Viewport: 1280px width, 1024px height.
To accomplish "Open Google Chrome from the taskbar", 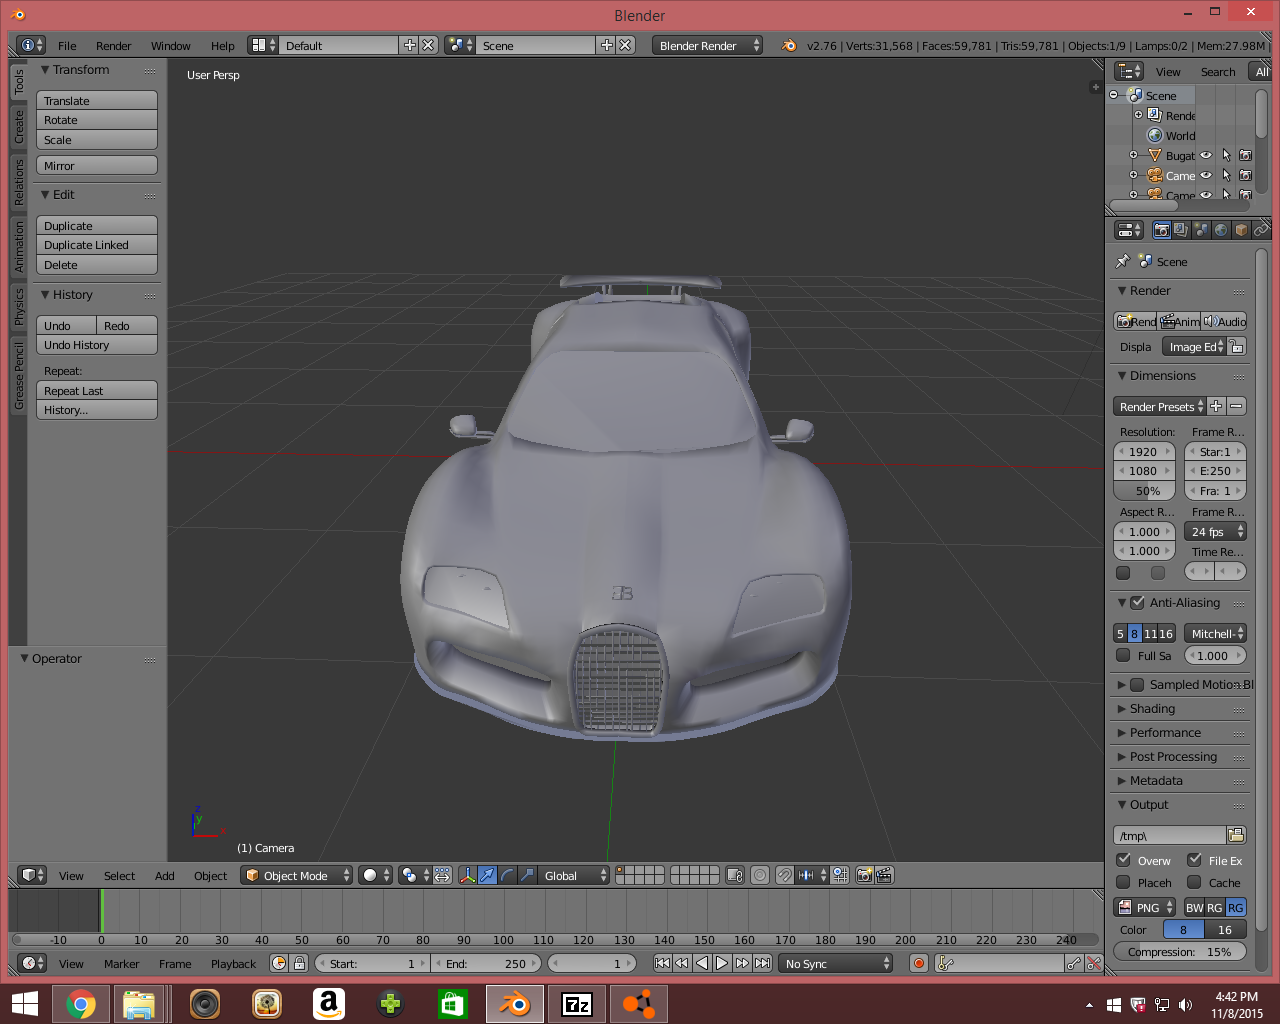I will tap(81, 1003).
